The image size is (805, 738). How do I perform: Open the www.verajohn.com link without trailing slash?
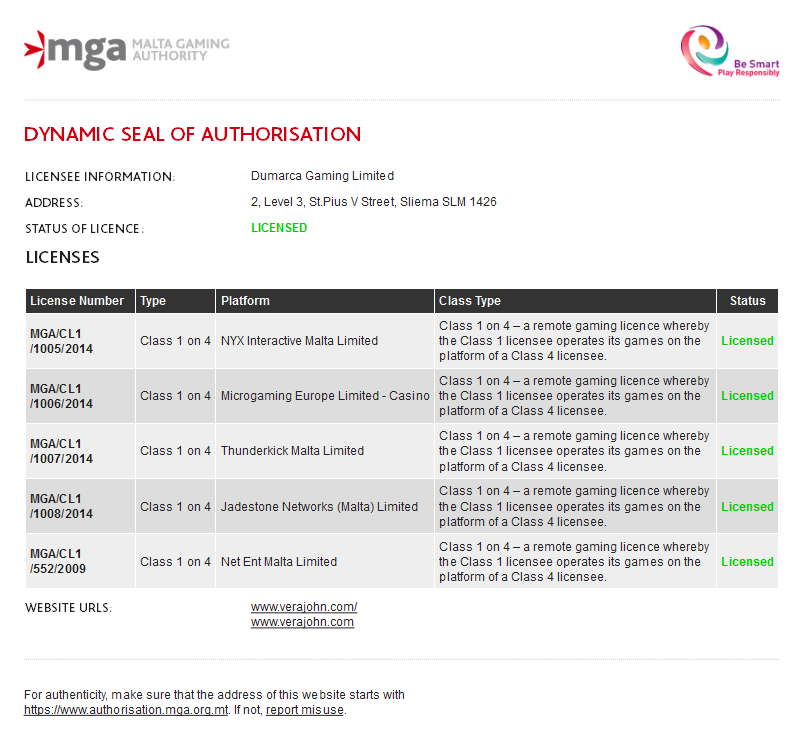302,622
